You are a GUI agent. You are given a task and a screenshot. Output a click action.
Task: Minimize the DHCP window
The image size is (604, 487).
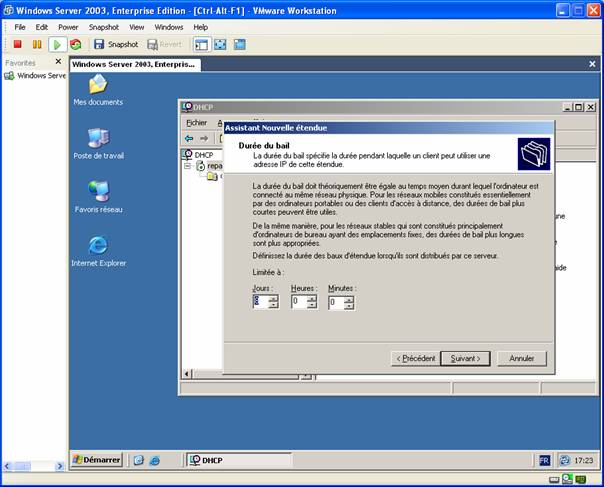coord(567,107)
